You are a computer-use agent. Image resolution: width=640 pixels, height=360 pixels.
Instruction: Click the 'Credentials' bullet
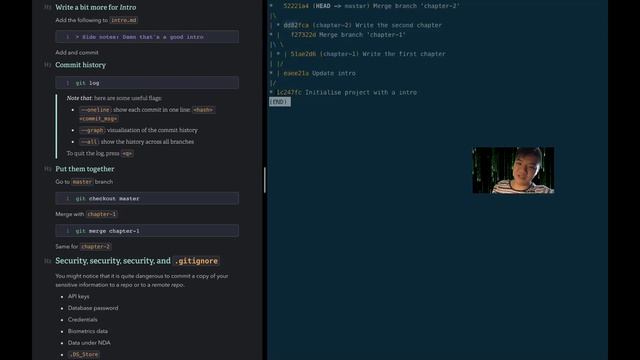(82, 320)
